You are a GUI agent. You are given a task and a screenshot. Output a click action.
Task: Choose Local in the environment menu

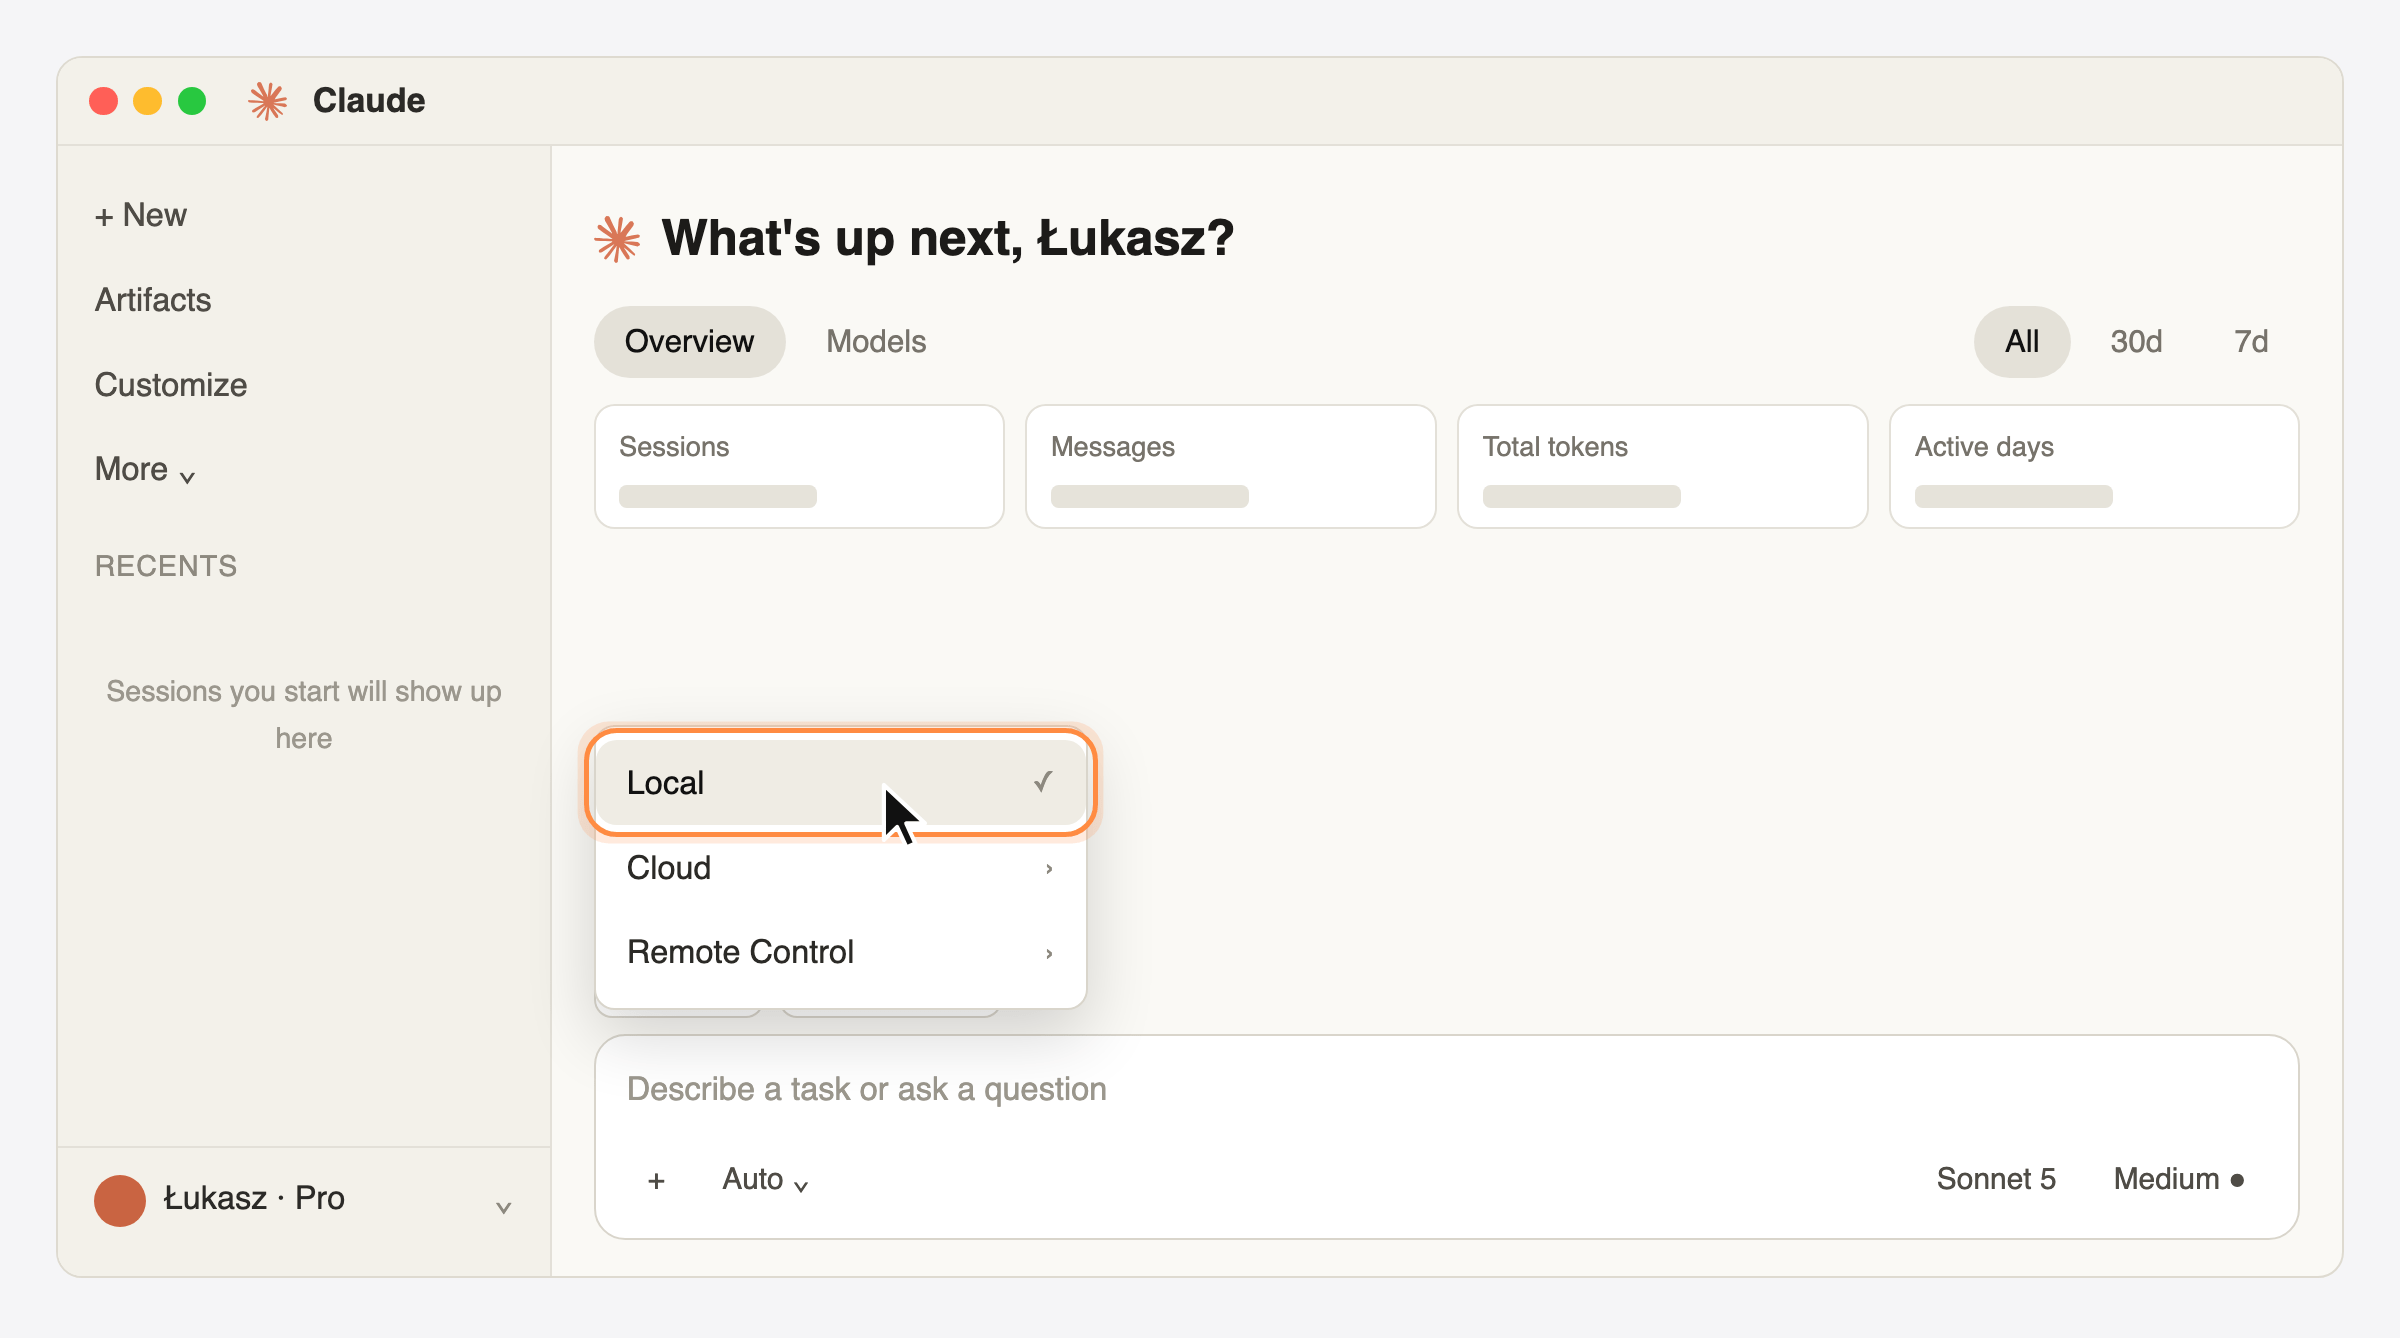pos(840,783)
